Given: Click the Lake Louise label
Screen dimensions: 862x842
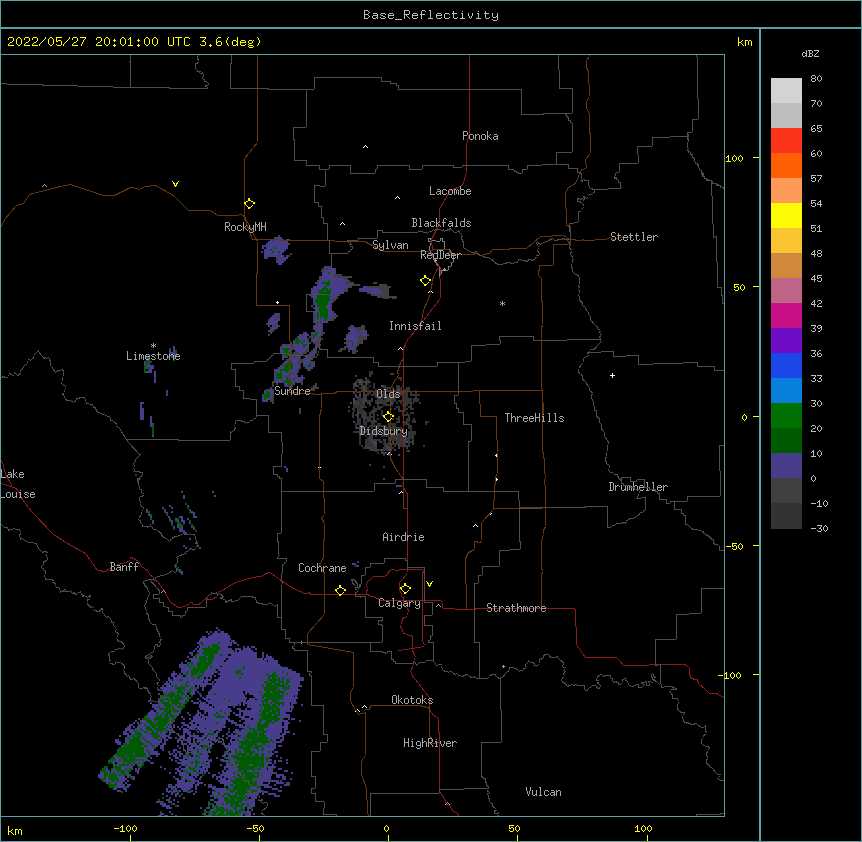Looking at the screenshot, I should point(18,484).
